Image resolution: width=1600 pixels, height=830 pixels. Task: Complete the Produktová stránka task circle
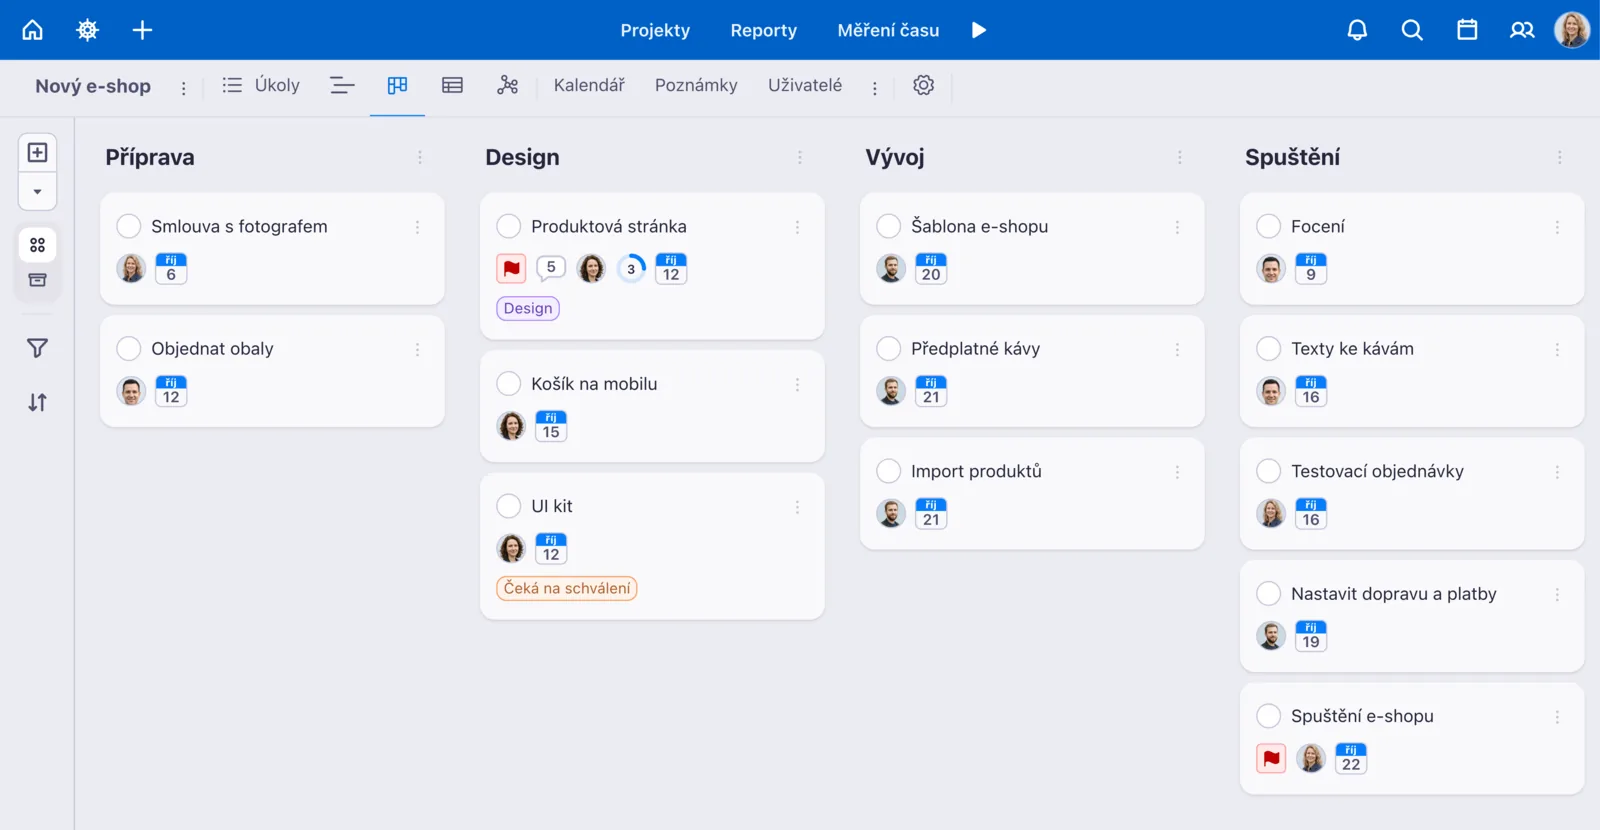509,226
